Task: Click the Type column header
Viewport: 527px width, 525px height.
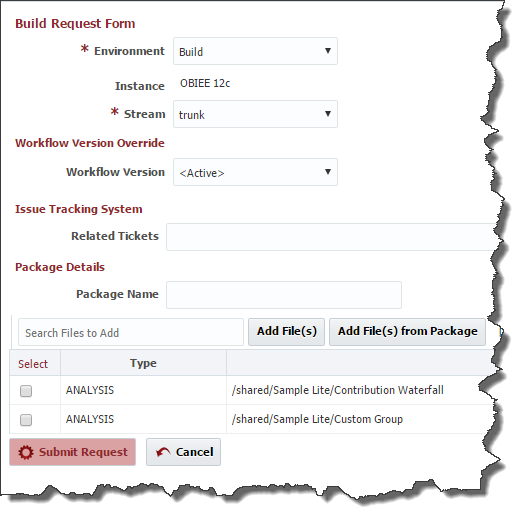Action: coord(144,363)
